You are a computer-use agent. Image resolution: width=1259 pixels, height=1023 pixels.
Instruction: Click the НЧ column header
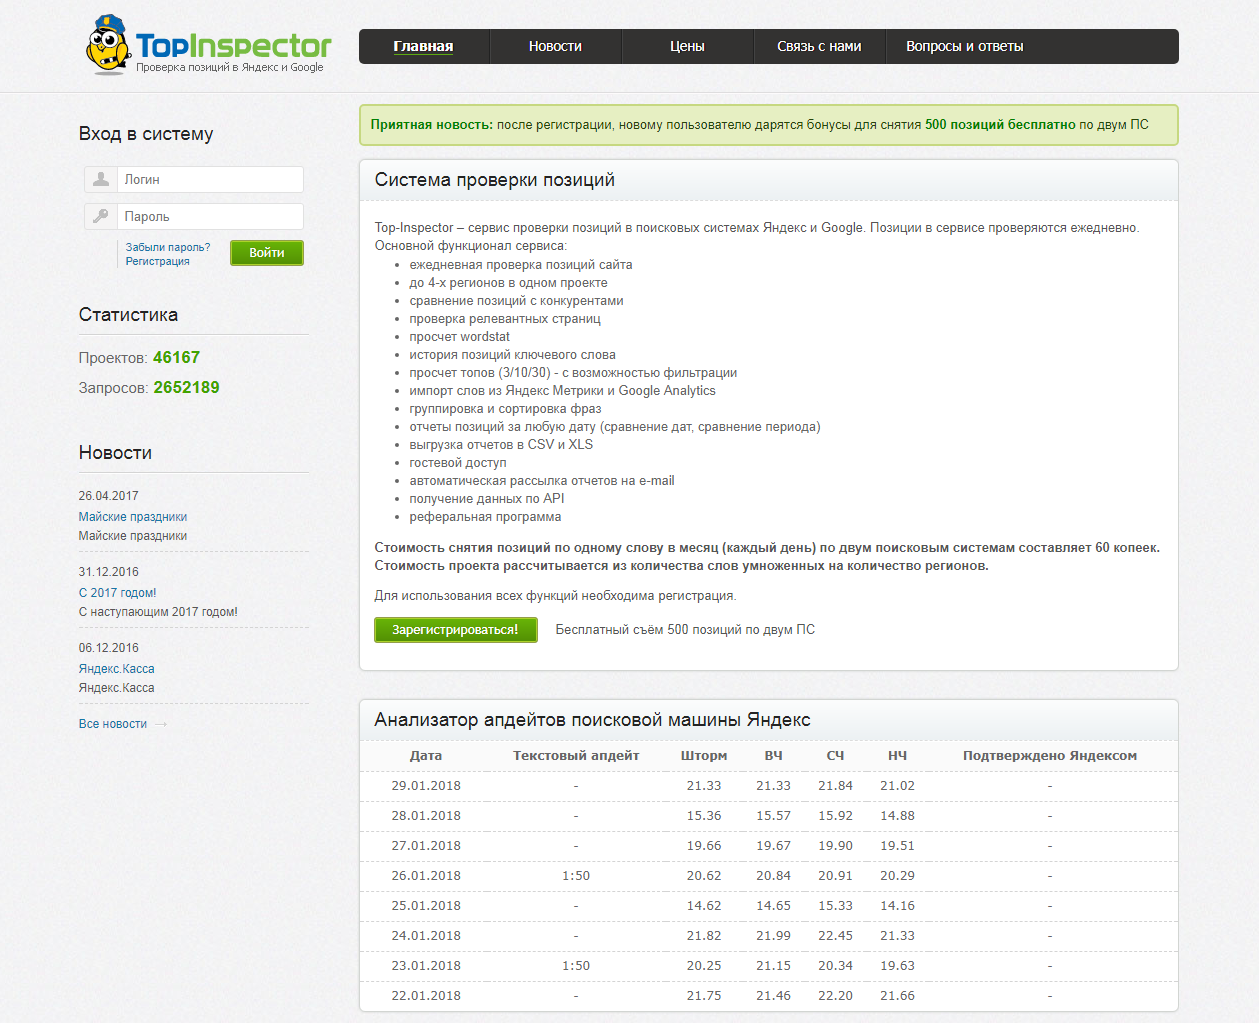897,756
